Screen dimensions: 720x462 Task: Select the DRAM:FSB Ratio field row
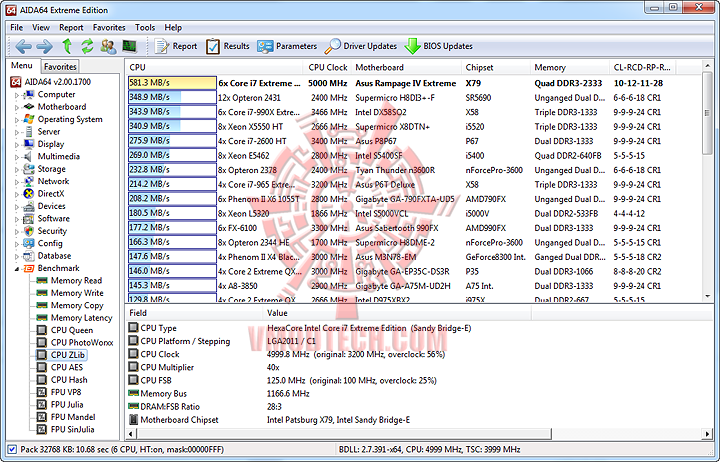pyautogui.click(x=328, y=407)
